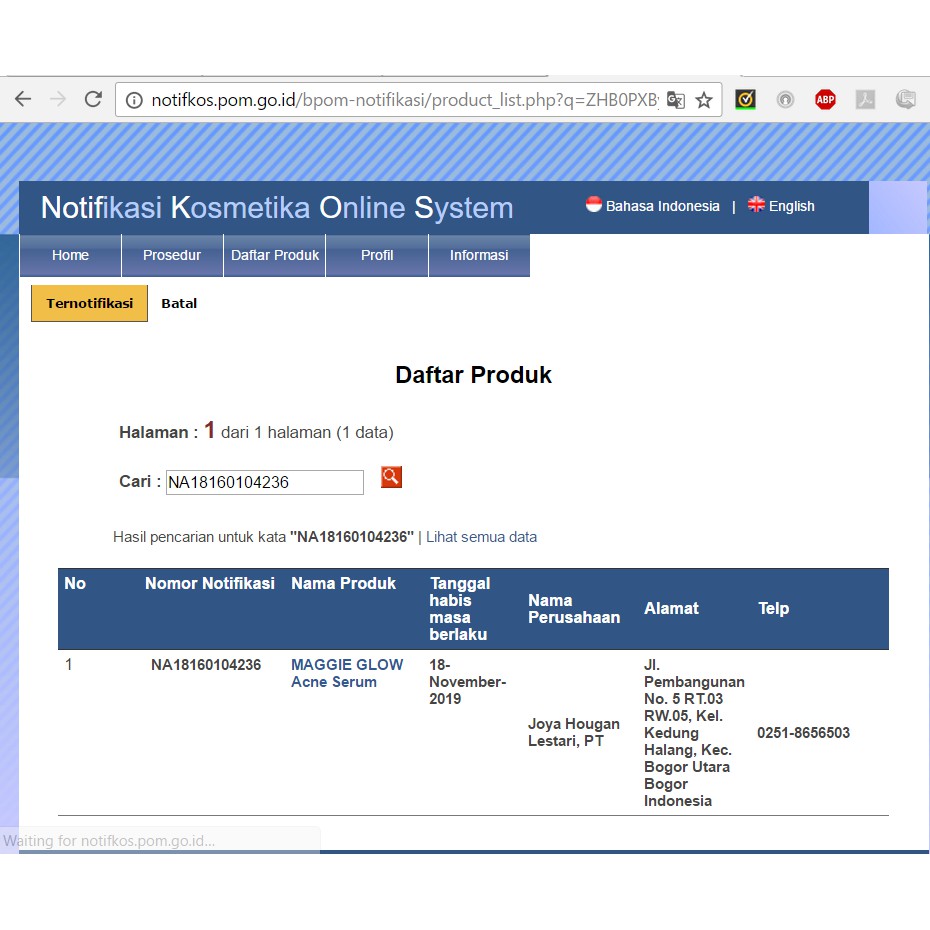
Task: Open the Profil menu item
Action: tap(377, 255)
